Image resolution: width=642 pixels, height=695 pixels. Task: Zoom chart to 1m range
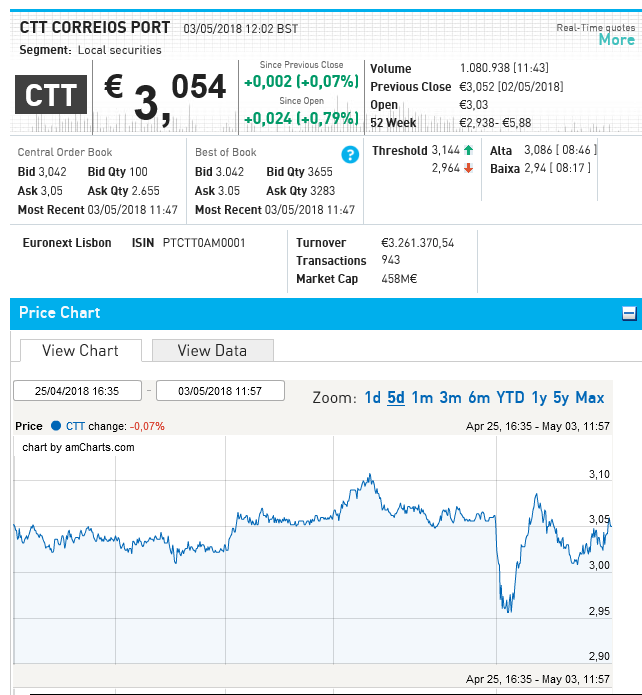tap(422, 398)
